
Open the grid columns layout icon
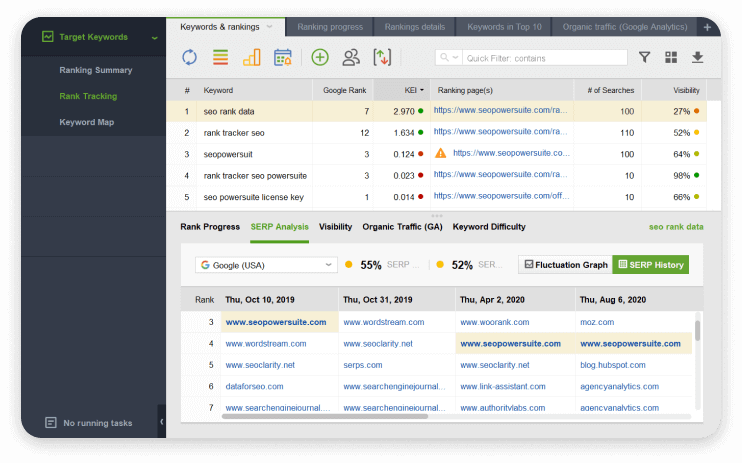(670, 58)
